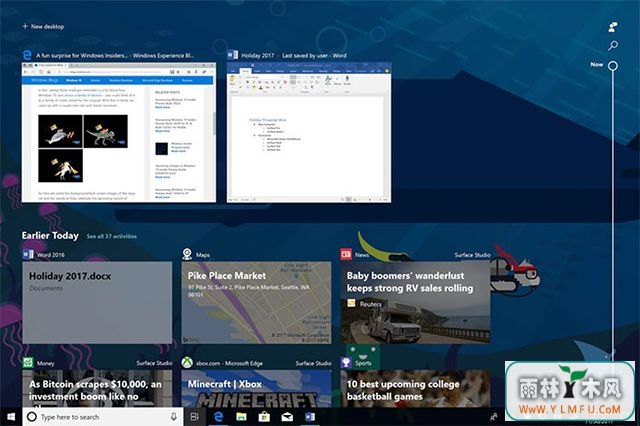
Task: Open Word from the taskbar
Action: point(310,417)
